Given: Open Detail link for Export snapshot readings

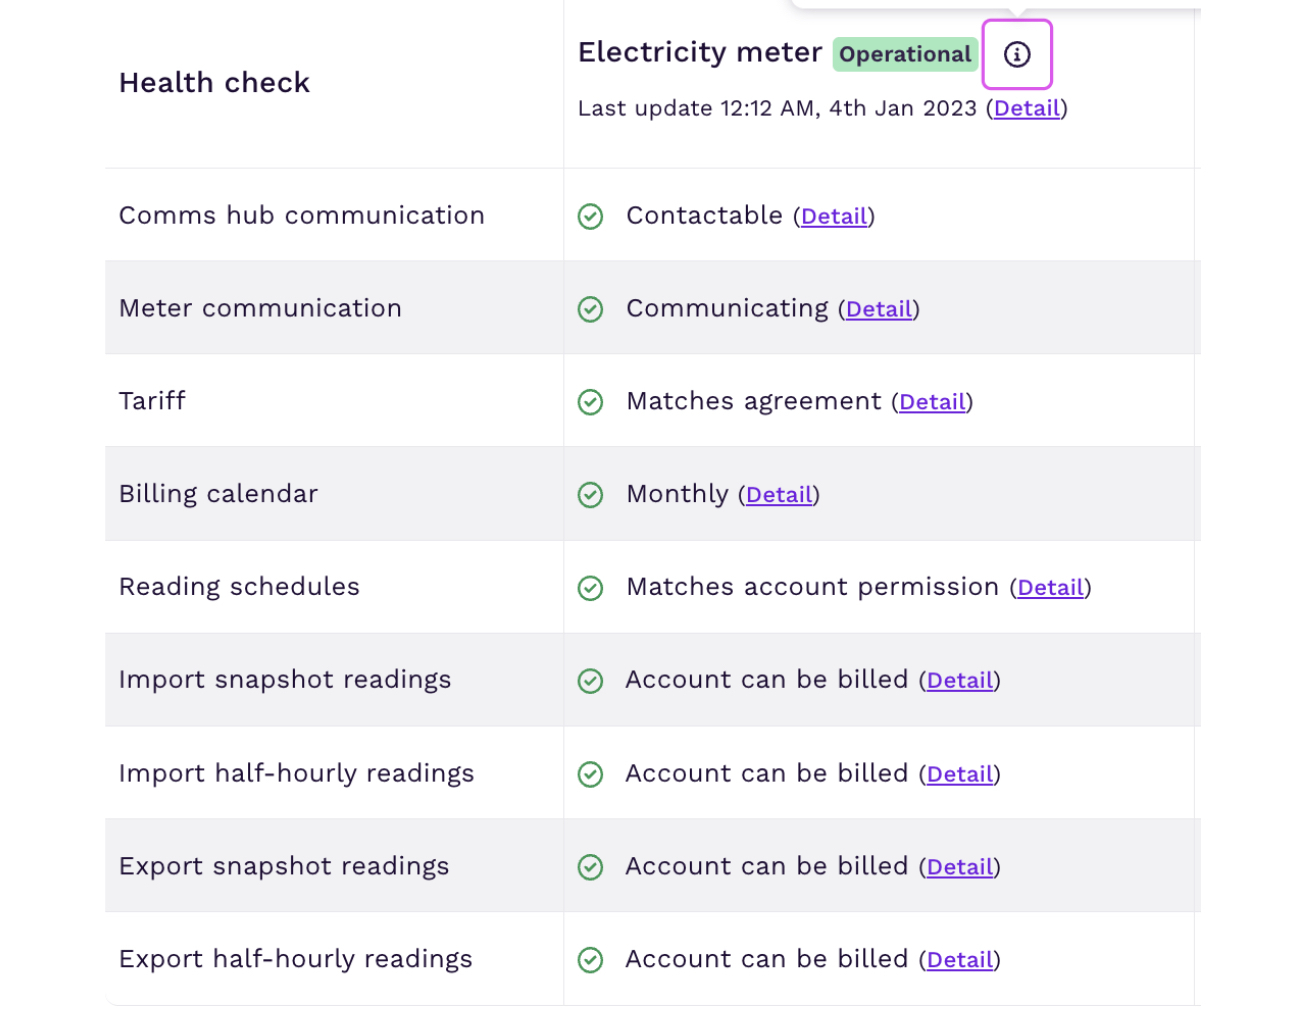Looking at the screenshot, I should tap(959, 867).
